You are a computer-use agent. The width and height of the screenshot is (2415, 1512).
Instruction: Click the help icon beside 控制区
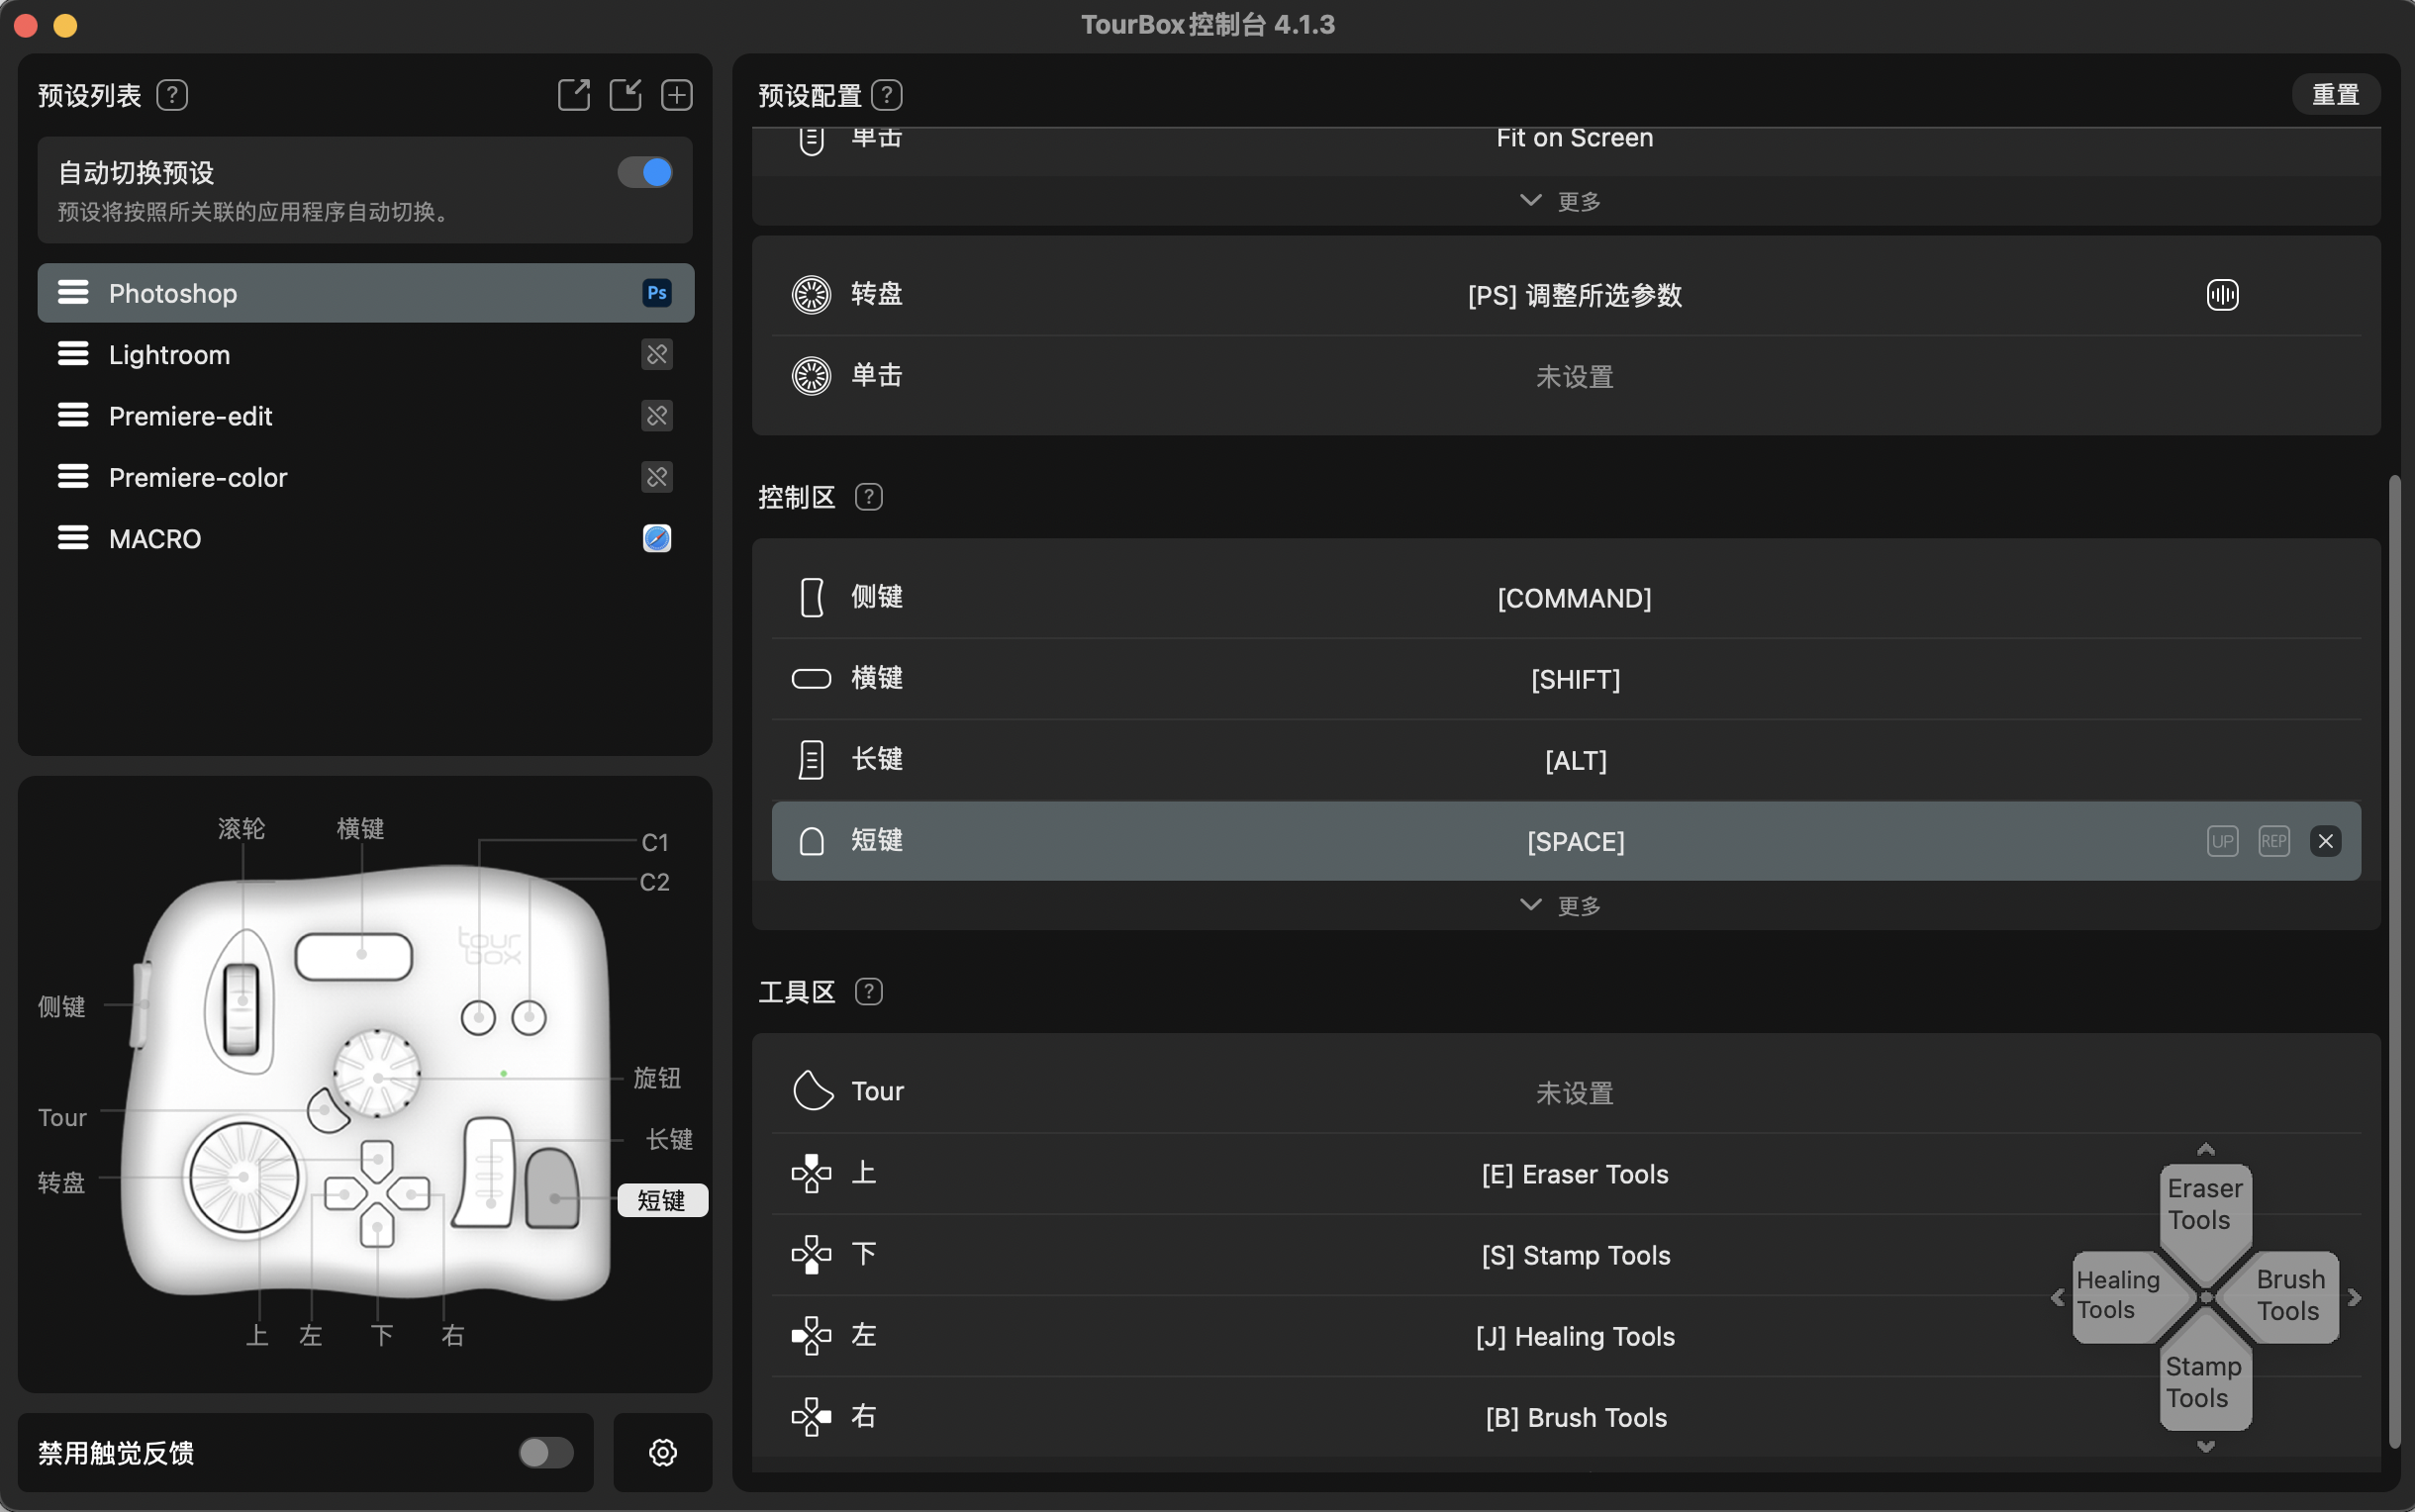click(867, 497)
